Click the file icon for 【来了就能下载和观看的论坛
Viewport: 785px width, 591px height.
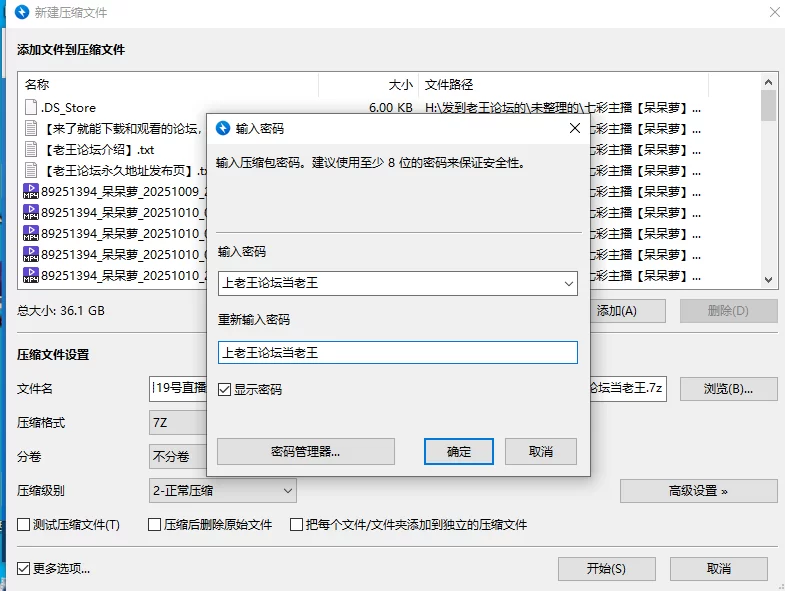click(x=31, y=128)
